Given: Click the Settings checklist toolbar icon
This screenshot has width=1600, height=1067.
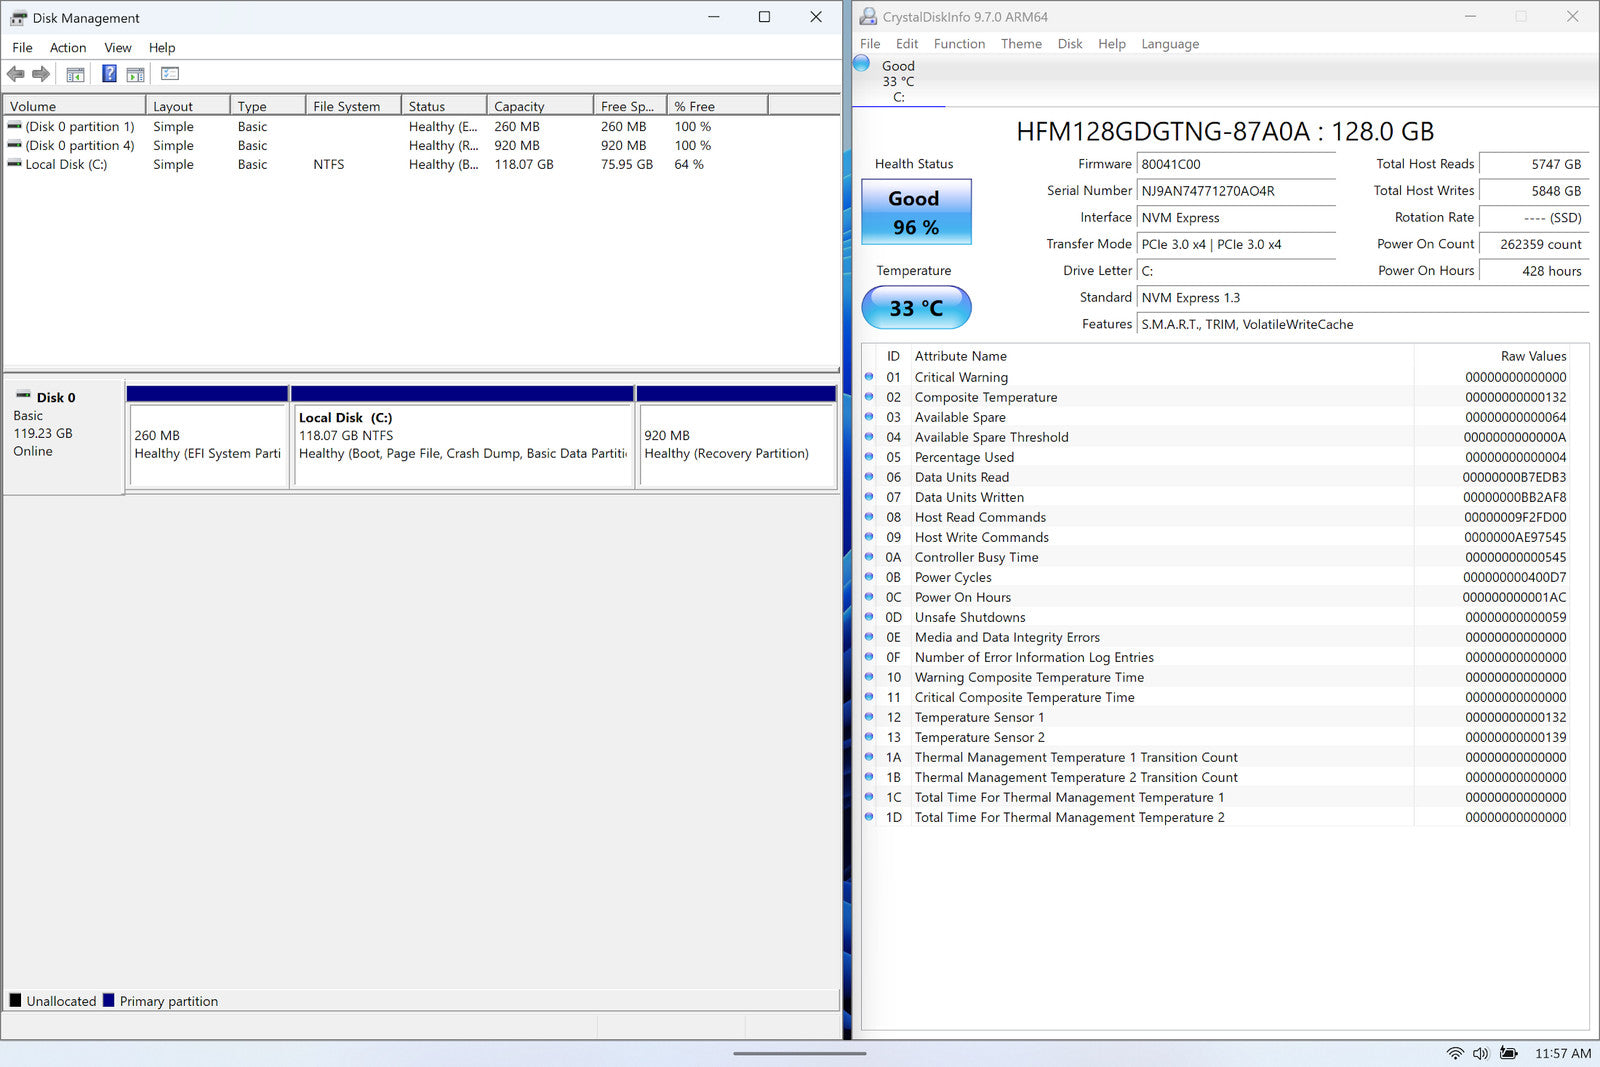Looking at the screenshot, I should click(170, 74).
